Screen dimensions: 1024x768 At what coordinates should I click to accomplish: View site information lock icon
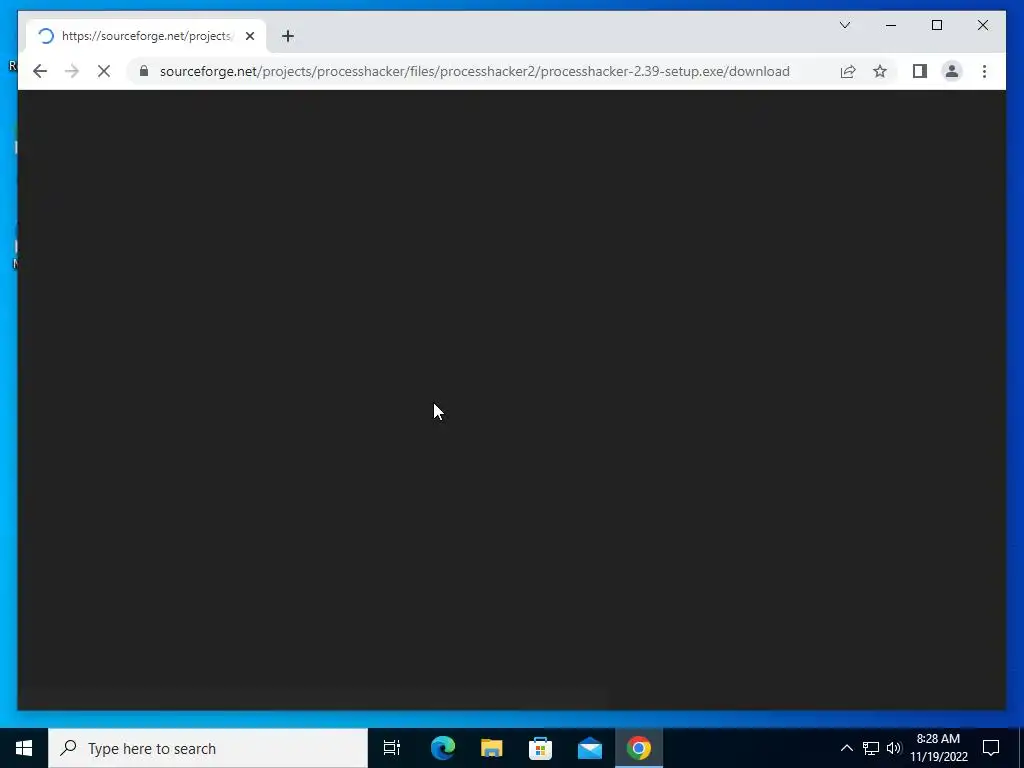click(x=144, y=71)
